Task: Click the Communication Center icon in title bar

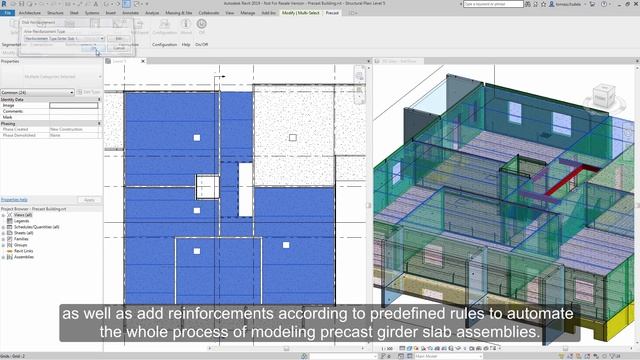Action: coord(536,4)
